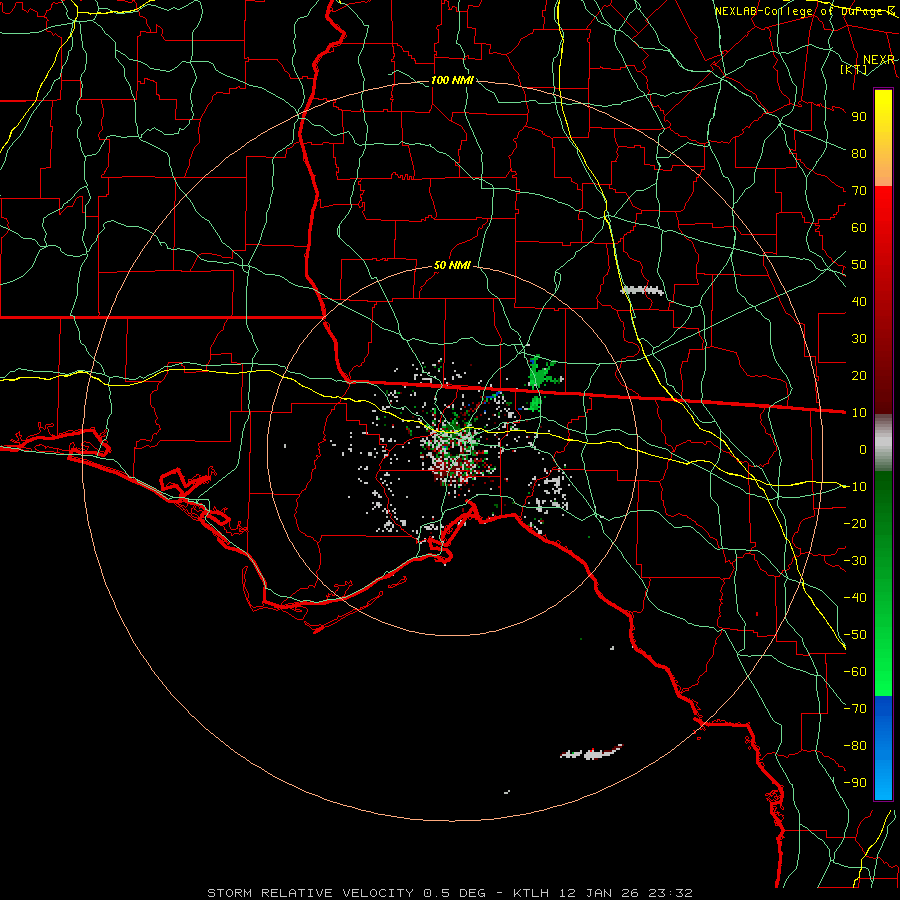Click the -20 scale value
The width and height of the screenshot is (900, 900).
(855, 523)
